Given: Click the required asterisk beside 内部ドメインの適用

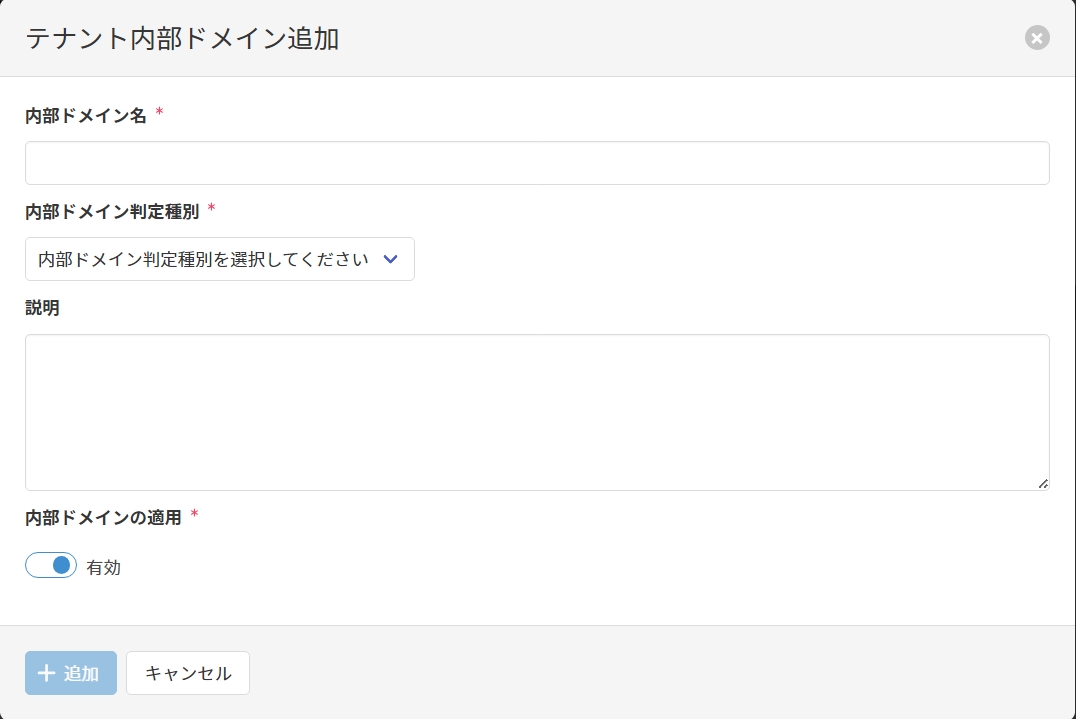Looking at the screenshot, I should [195, 516].
